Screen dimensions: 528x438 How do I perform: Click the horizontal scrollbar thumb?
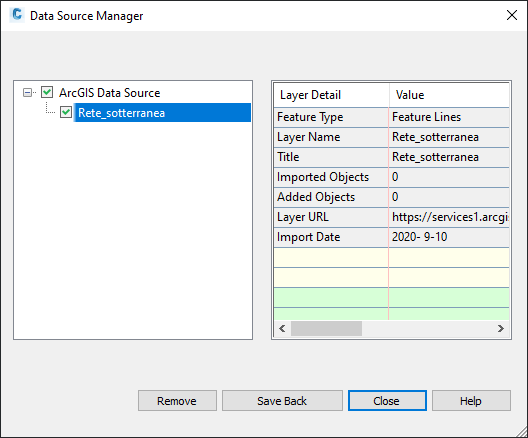(x=326, y=328)
